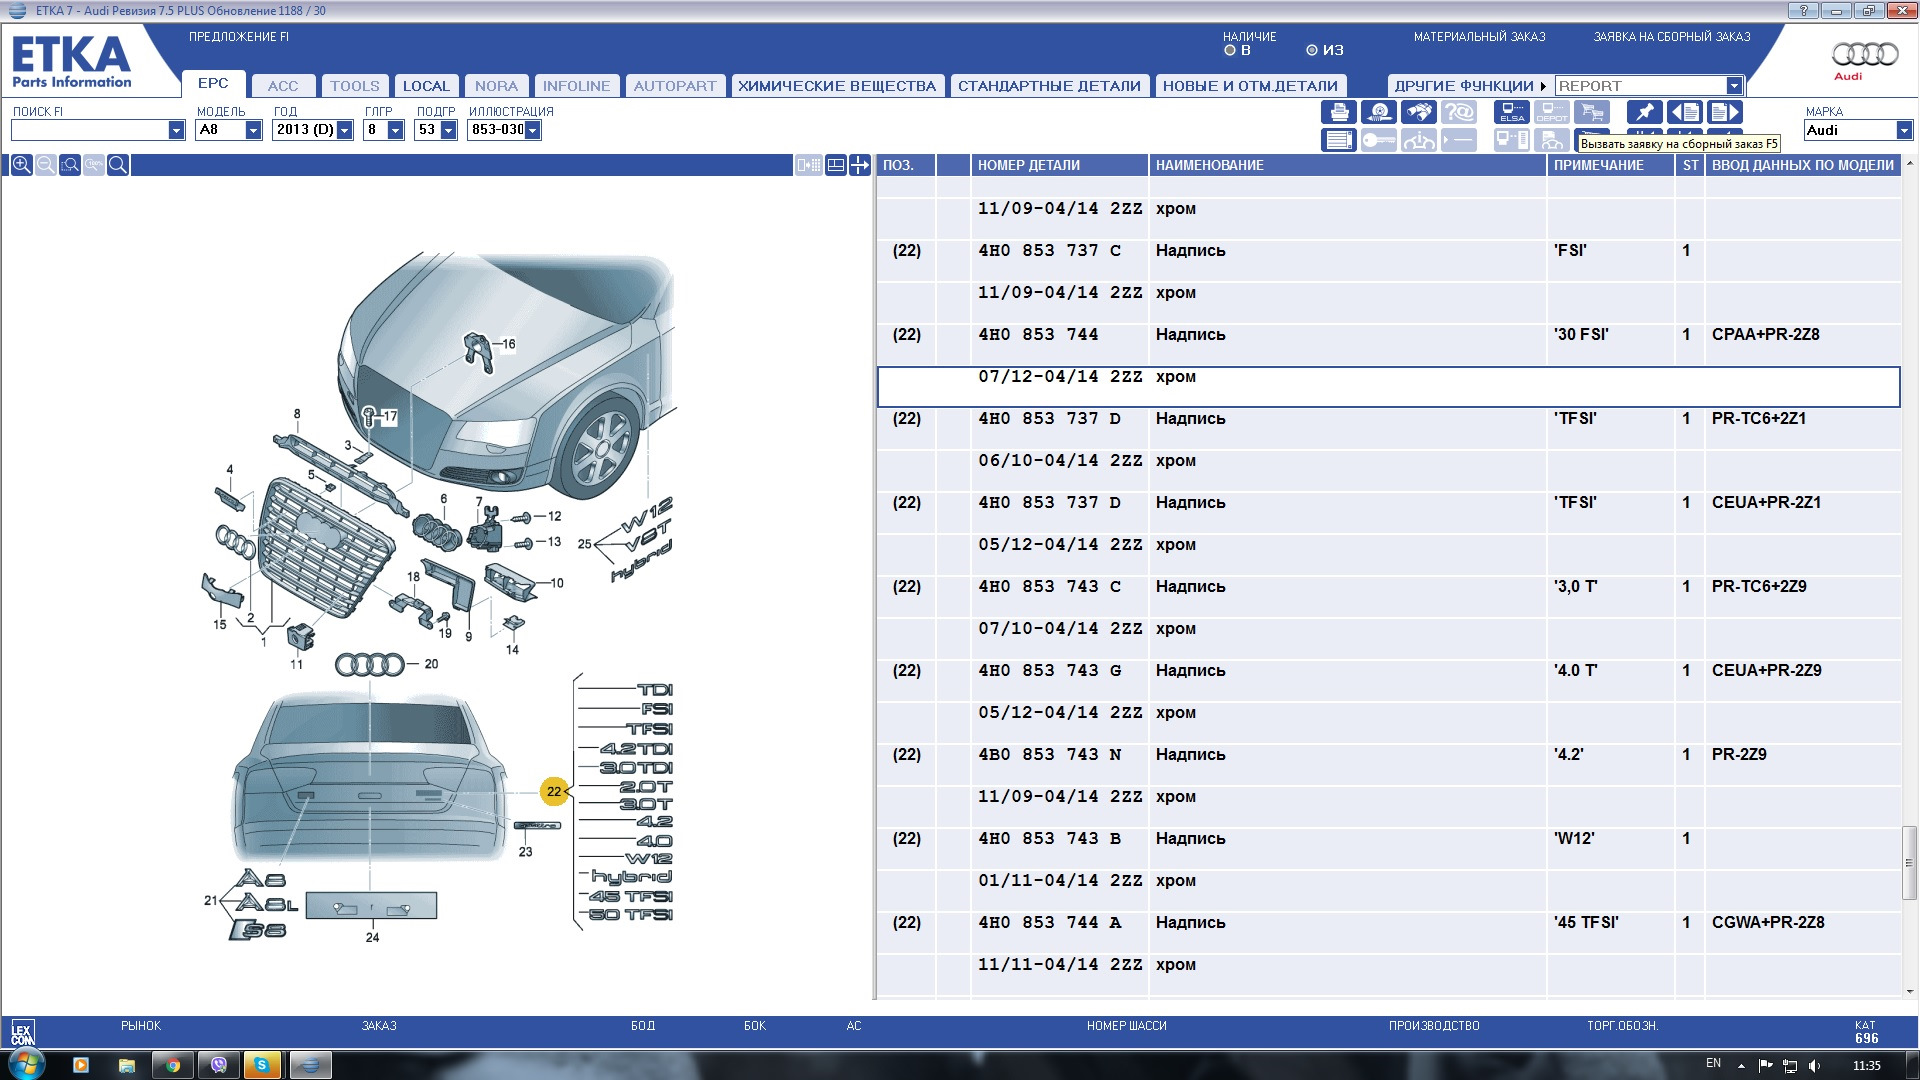The width and height of the screenshot is (1920, 1080).
Task: Open the ГЛГР dropdown showing 8
Action: (x=395, y=130)
